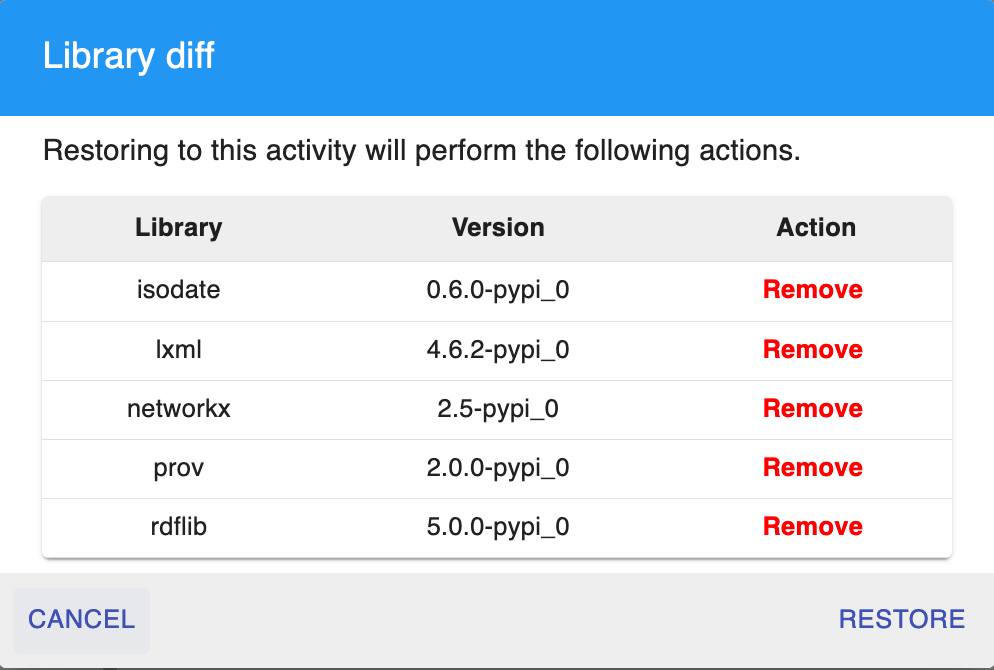Click the Remove action for lxml
Screen dimensions: 994x670
click(x=812, y=349)
